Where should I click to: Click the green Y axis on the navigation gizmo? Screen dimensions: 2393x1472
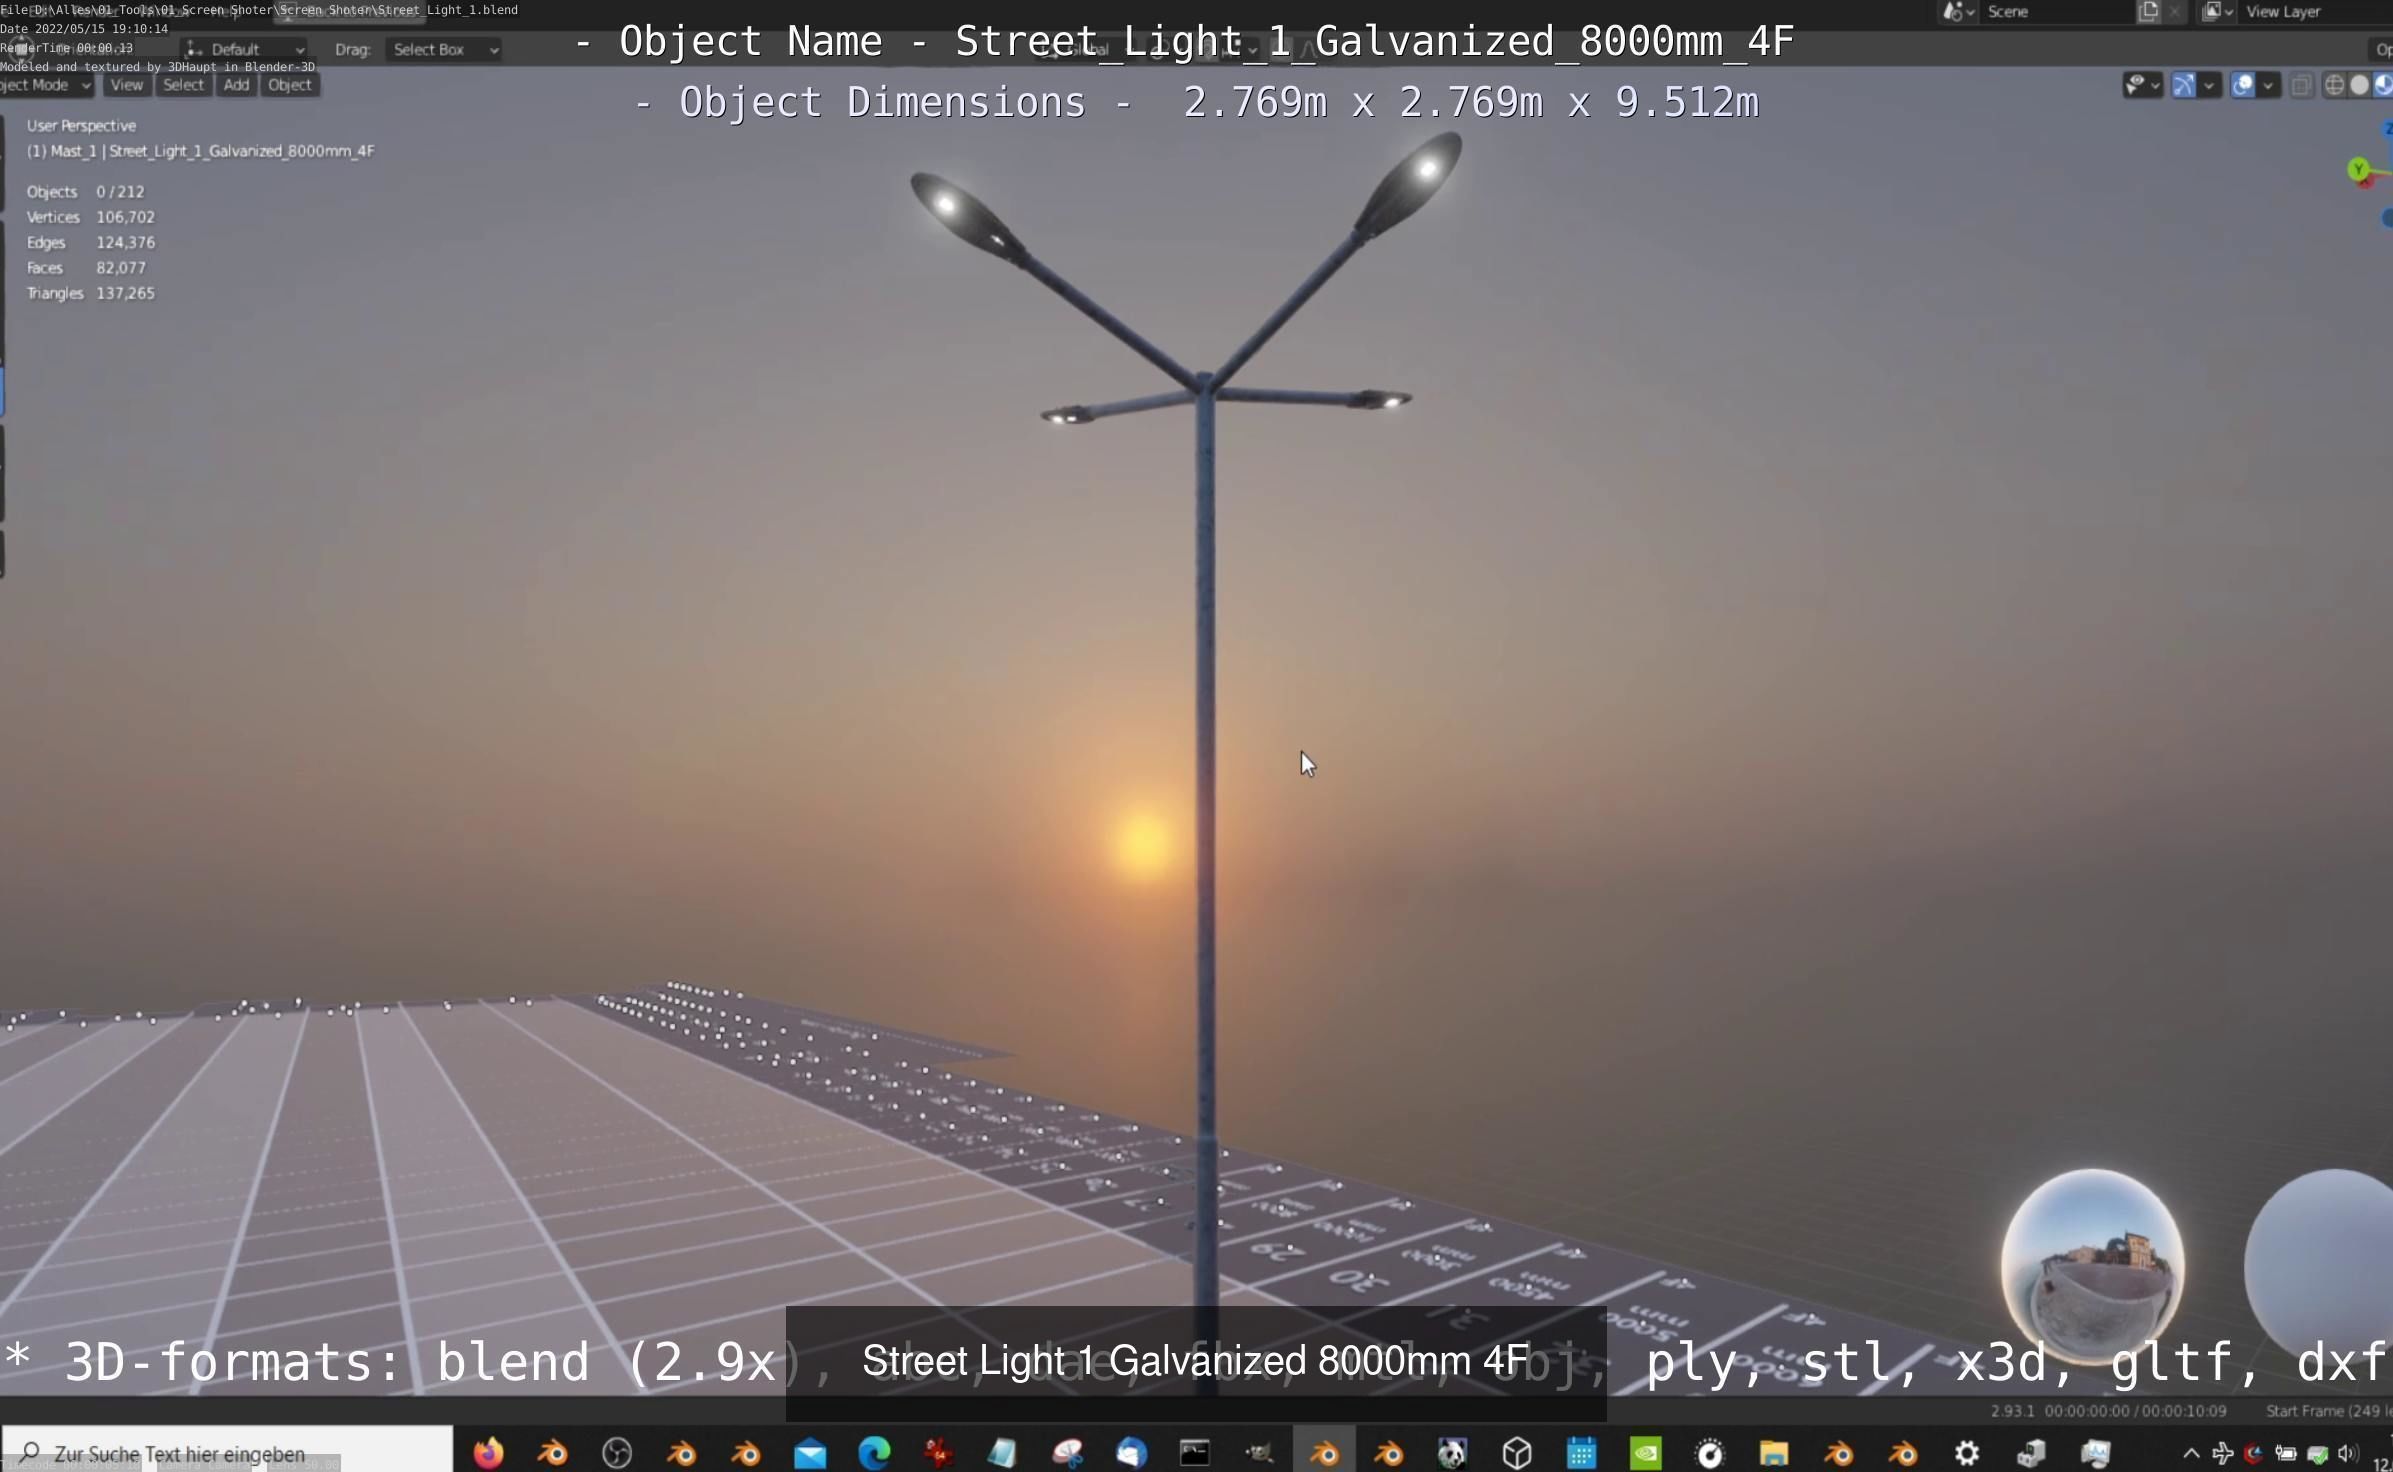click(2359, 169)
